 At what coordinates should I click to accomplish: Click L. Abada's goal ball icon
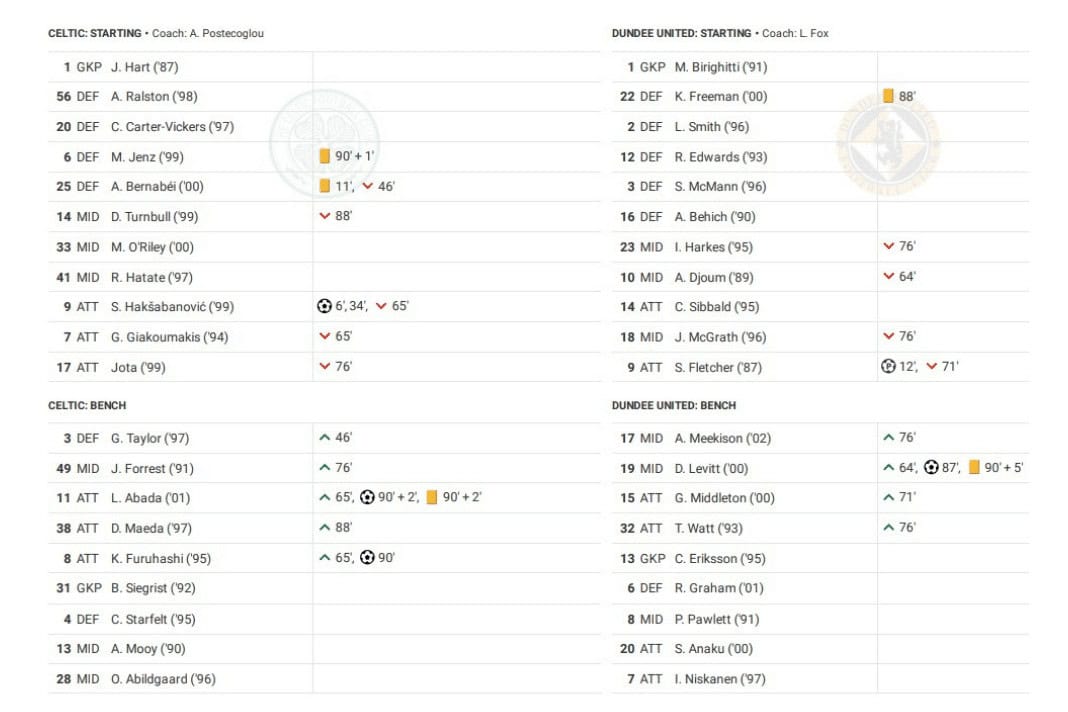pos(367,497)
